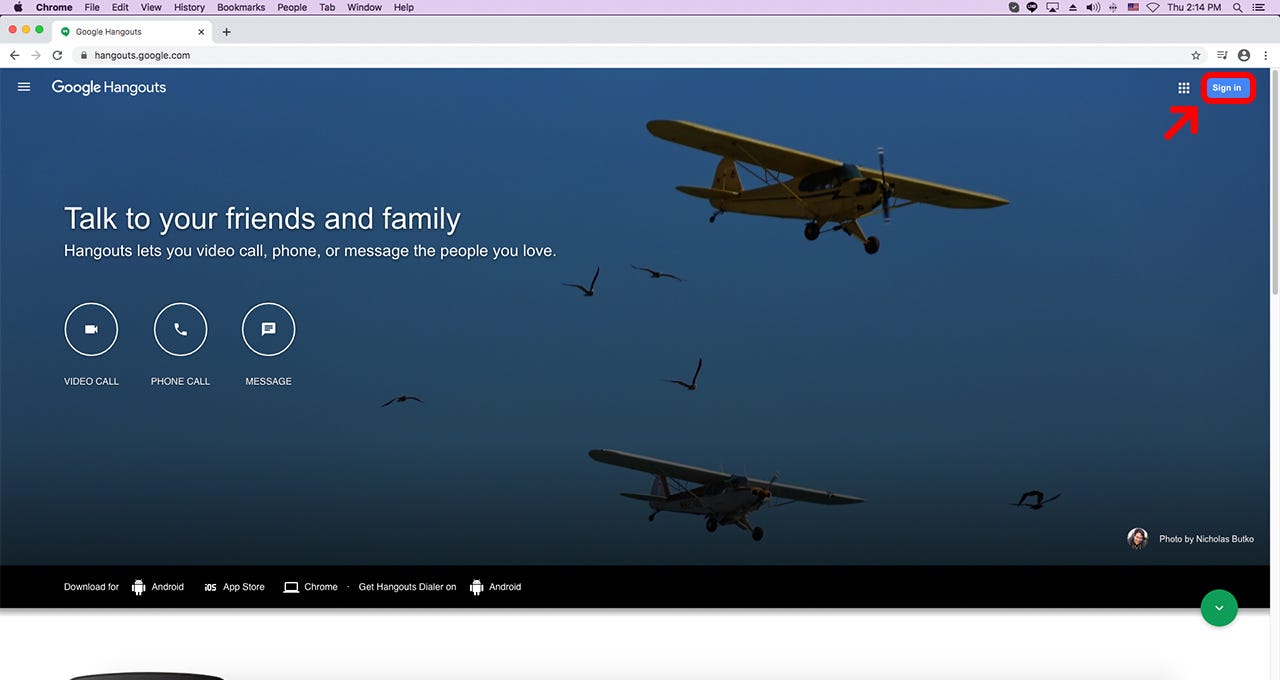Click the checkmark shield menu bar icon
The width and height of the screenshot is (1280, 680).
(x=1014, y=7)
